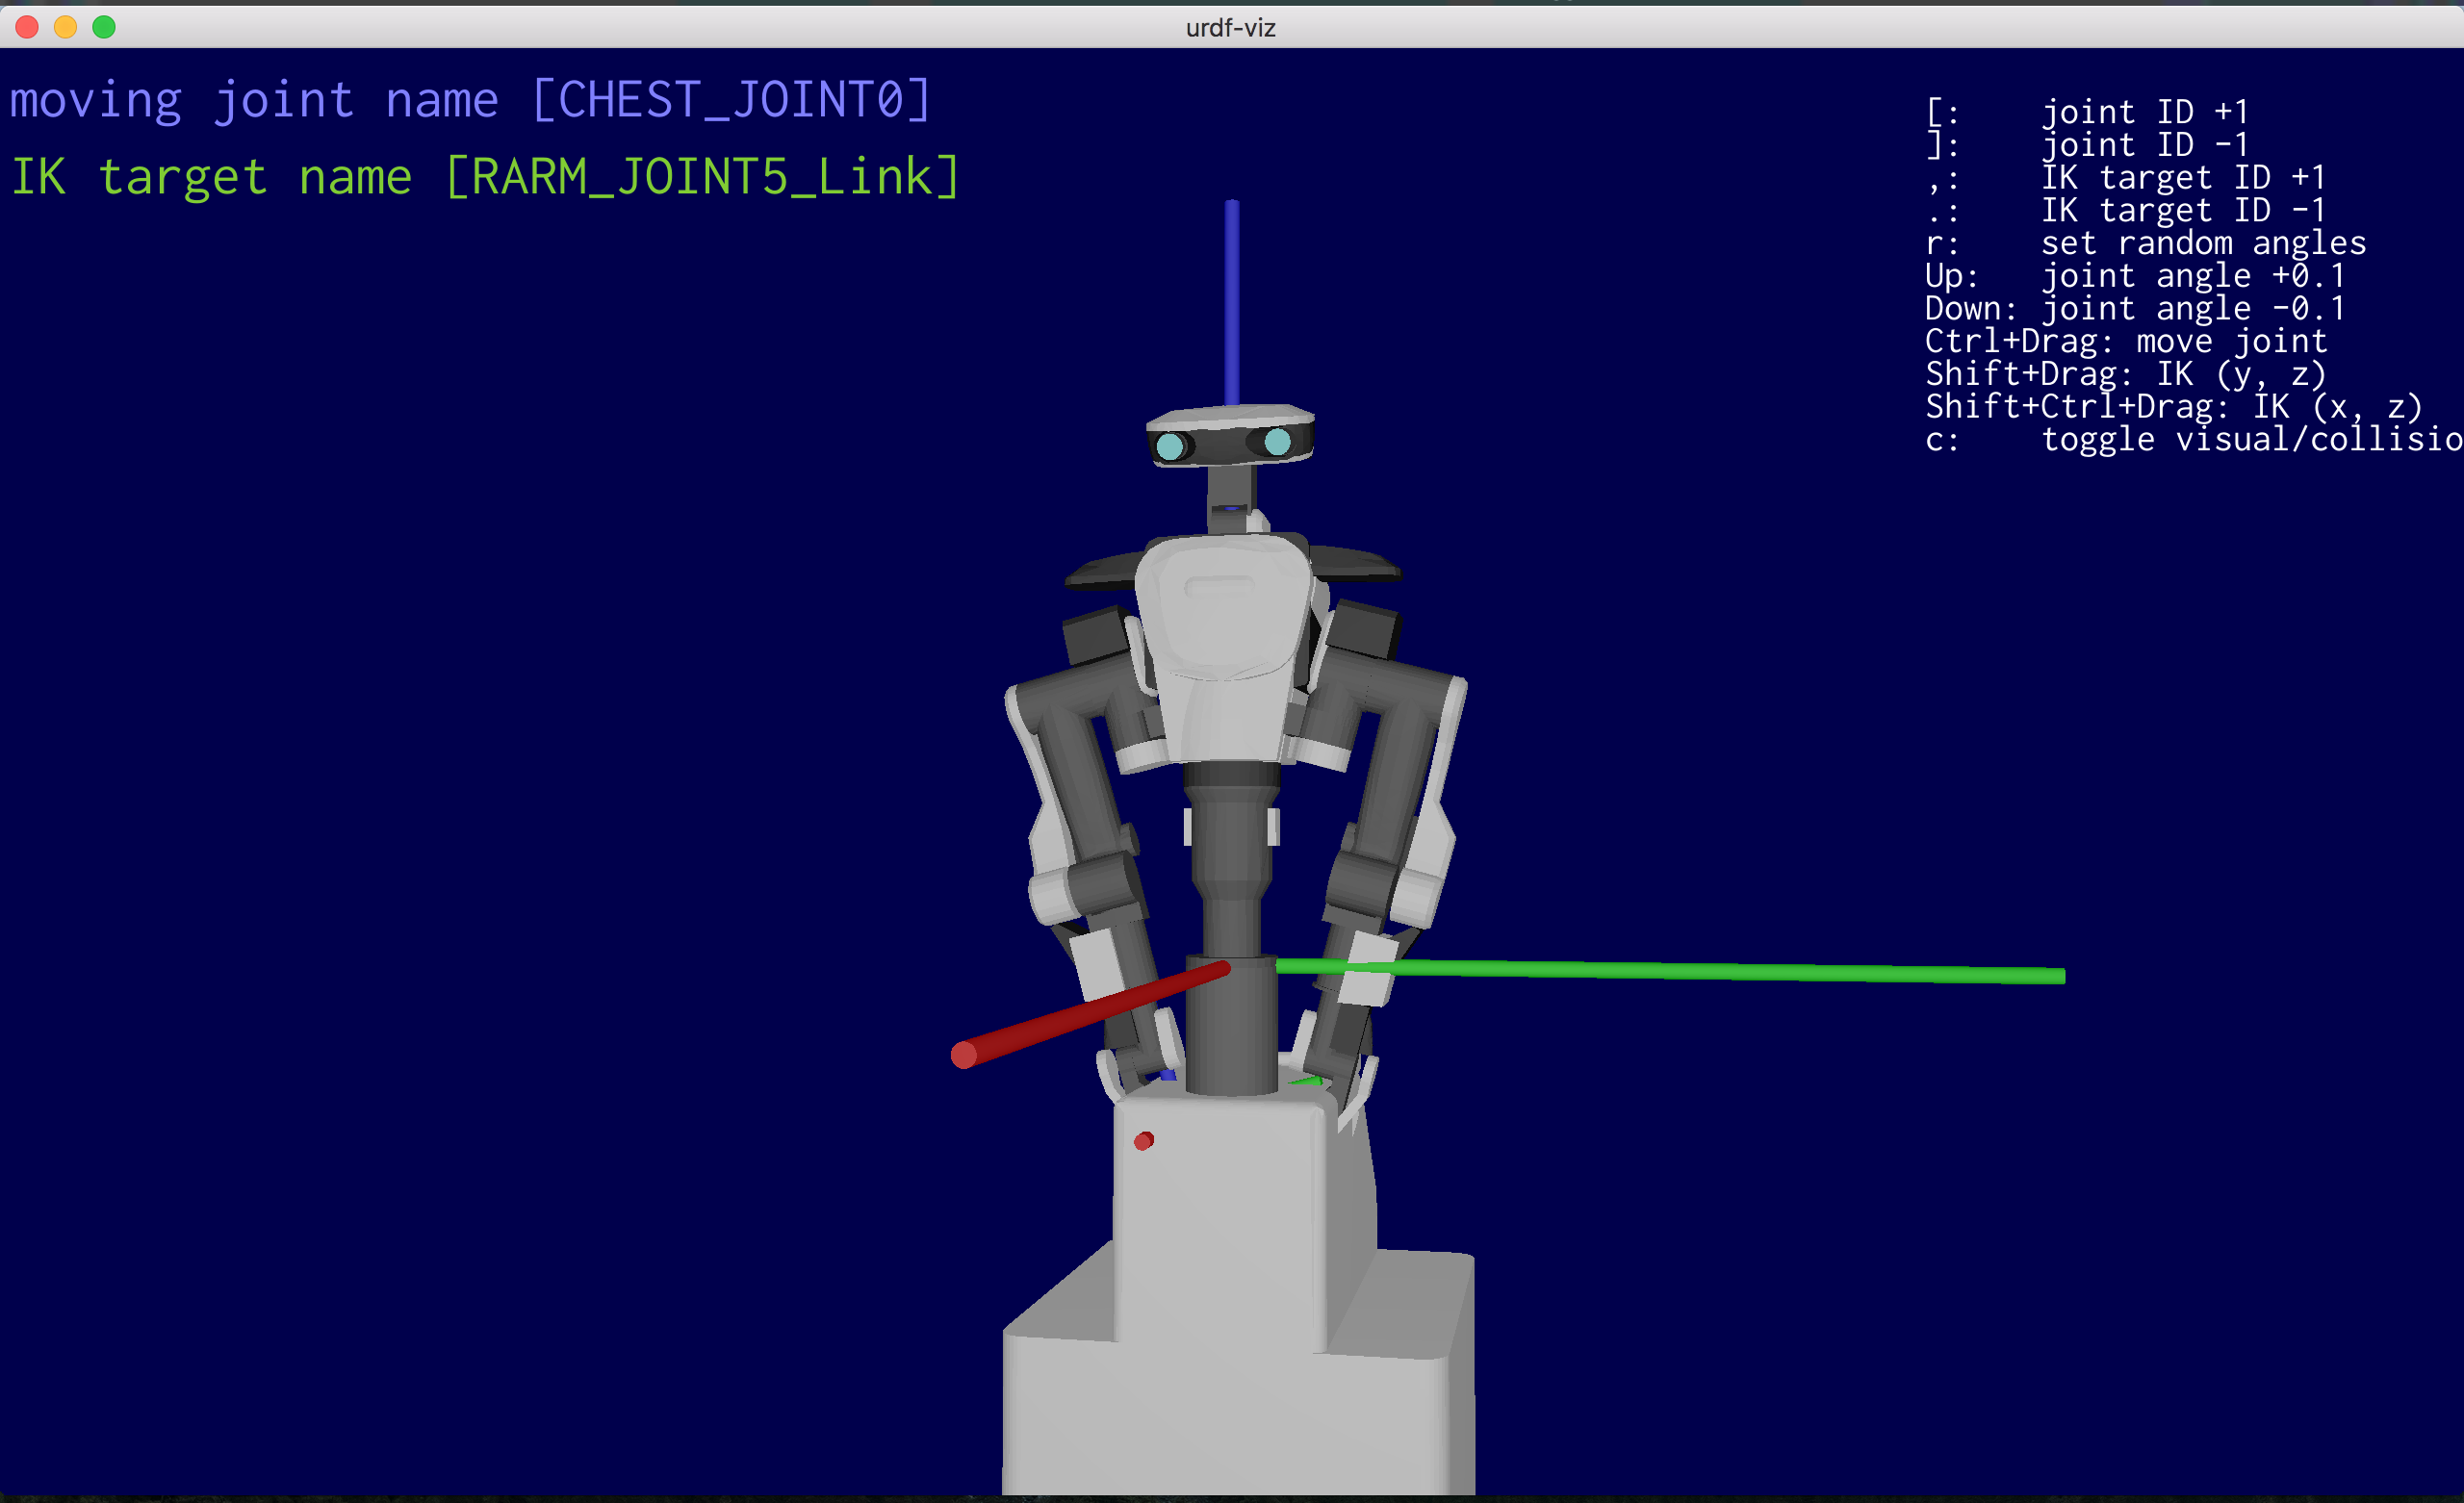This screenshot has height=1503, width=2464.
Task: Click the red X axis end sphere
Action: [x=964, y=1055]
